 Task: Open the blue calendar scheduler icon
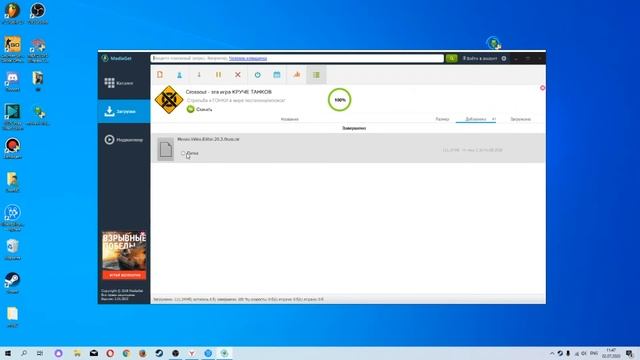click(277, 75)
